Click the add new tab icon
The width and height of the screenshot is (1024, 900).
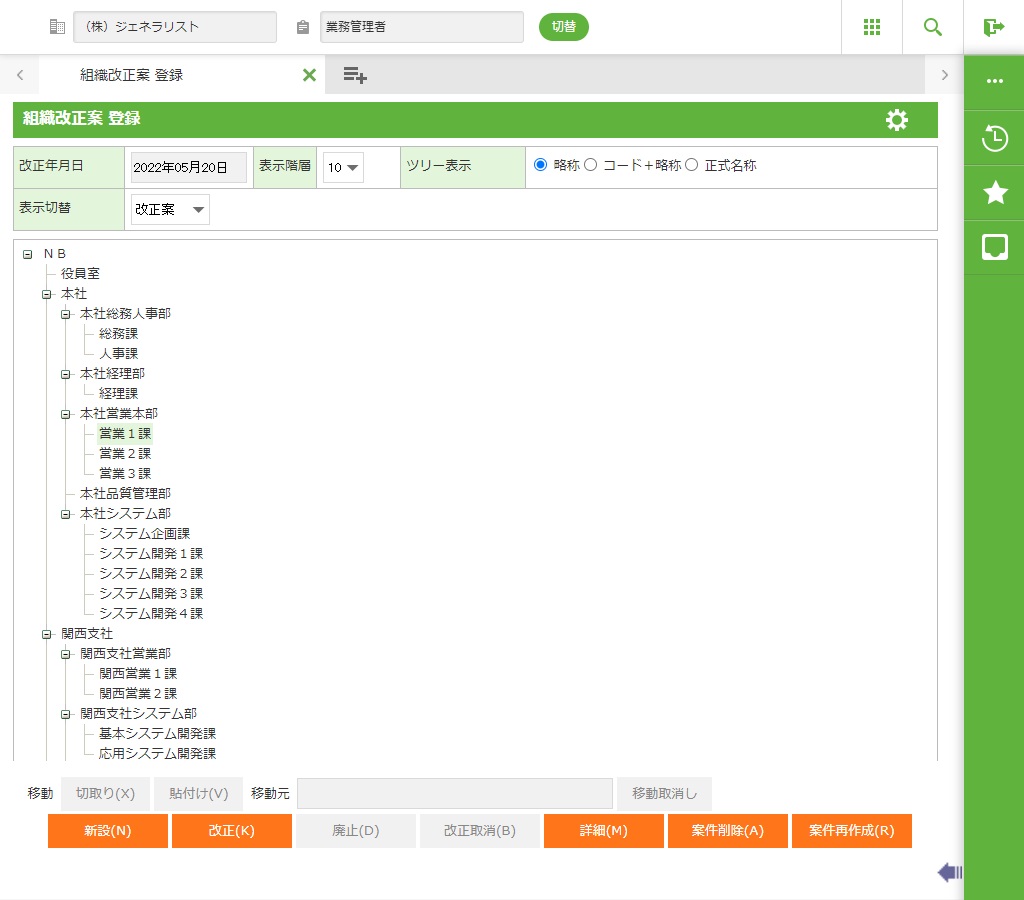pyautogui.click(x=354, y=75)
